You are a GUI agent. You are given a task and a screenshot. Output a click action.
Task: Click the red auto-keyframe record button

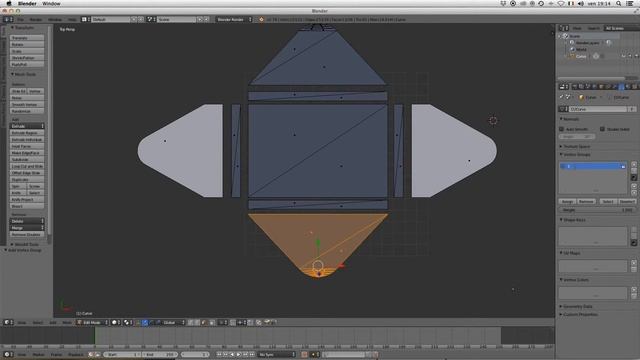click(x=304, y=354)
